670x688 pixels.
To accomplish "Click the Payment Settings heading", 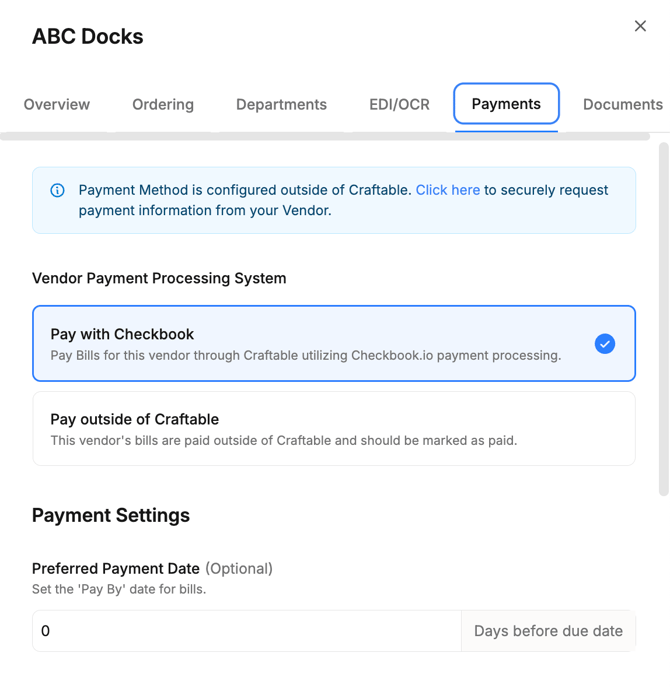I will pyautogui.click(x=111, y=515).
